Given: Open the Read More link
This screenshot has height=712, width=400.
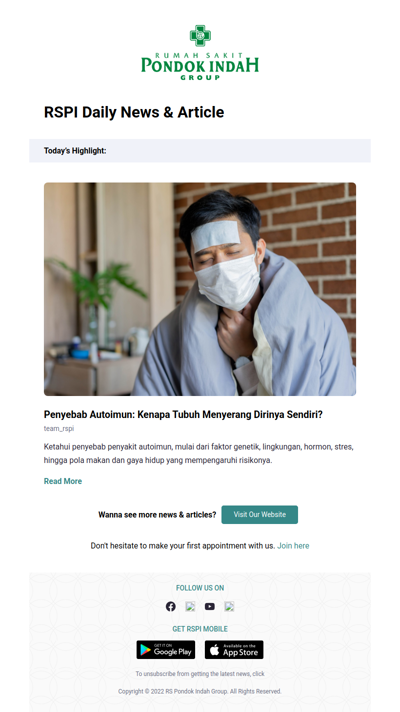Looking at the screenshot, I should (x=63, y=481).
